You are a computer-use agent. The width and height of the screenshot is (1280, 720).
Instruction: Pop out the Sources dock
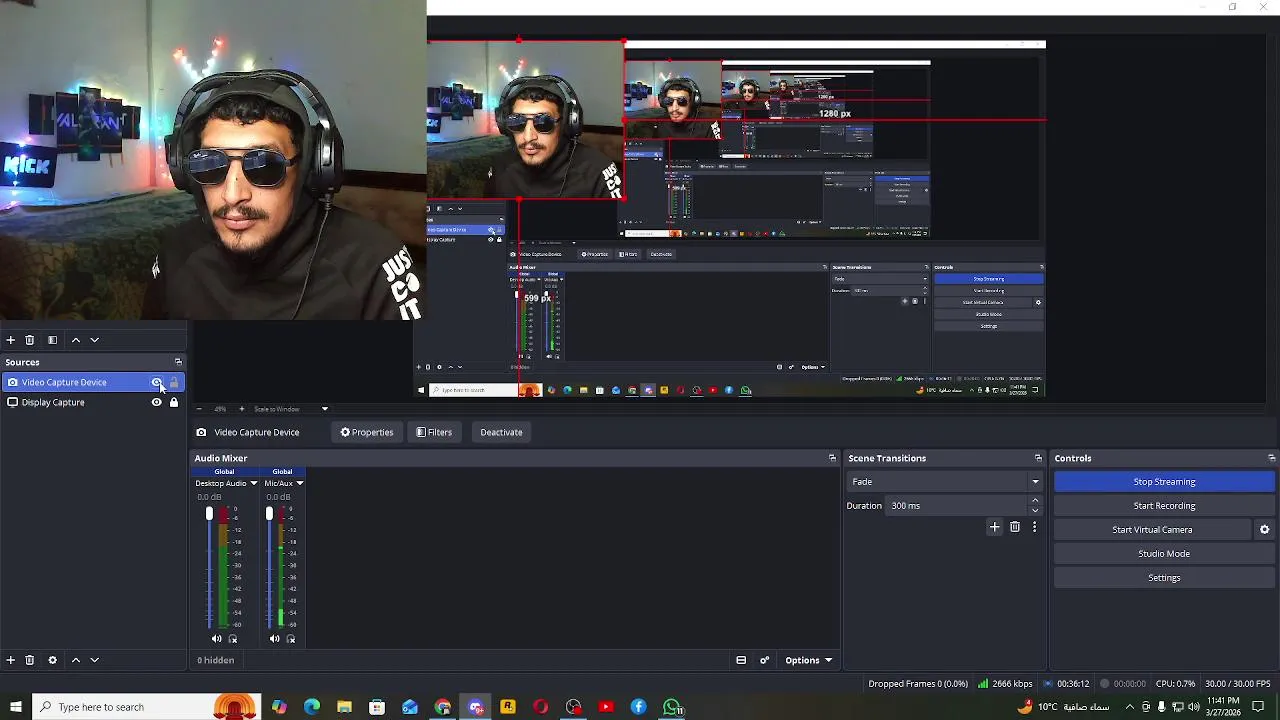pyautogui.click(x=178, y=362)
